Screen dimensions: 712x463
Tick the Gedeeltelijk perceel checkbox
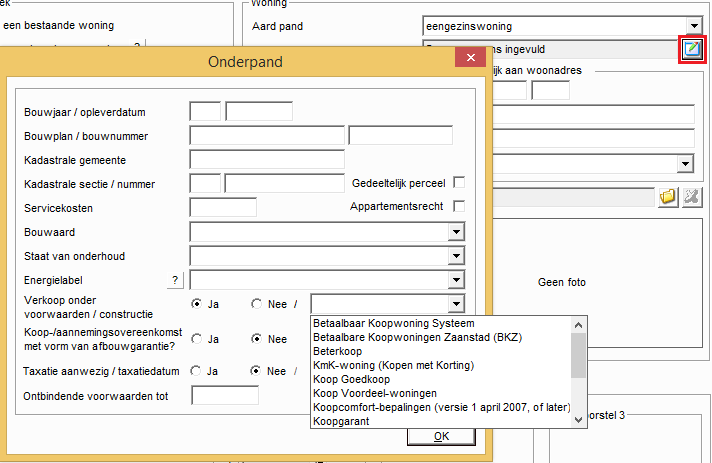pos(459,182)
